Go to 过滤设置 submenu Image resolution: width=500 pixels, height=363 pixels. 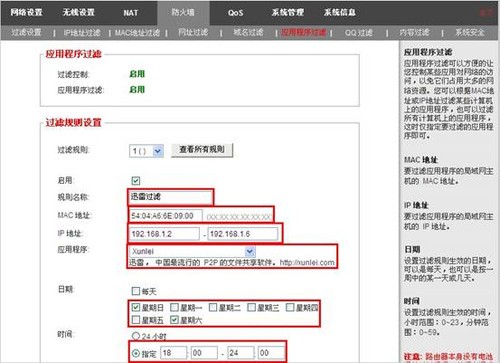26,32
